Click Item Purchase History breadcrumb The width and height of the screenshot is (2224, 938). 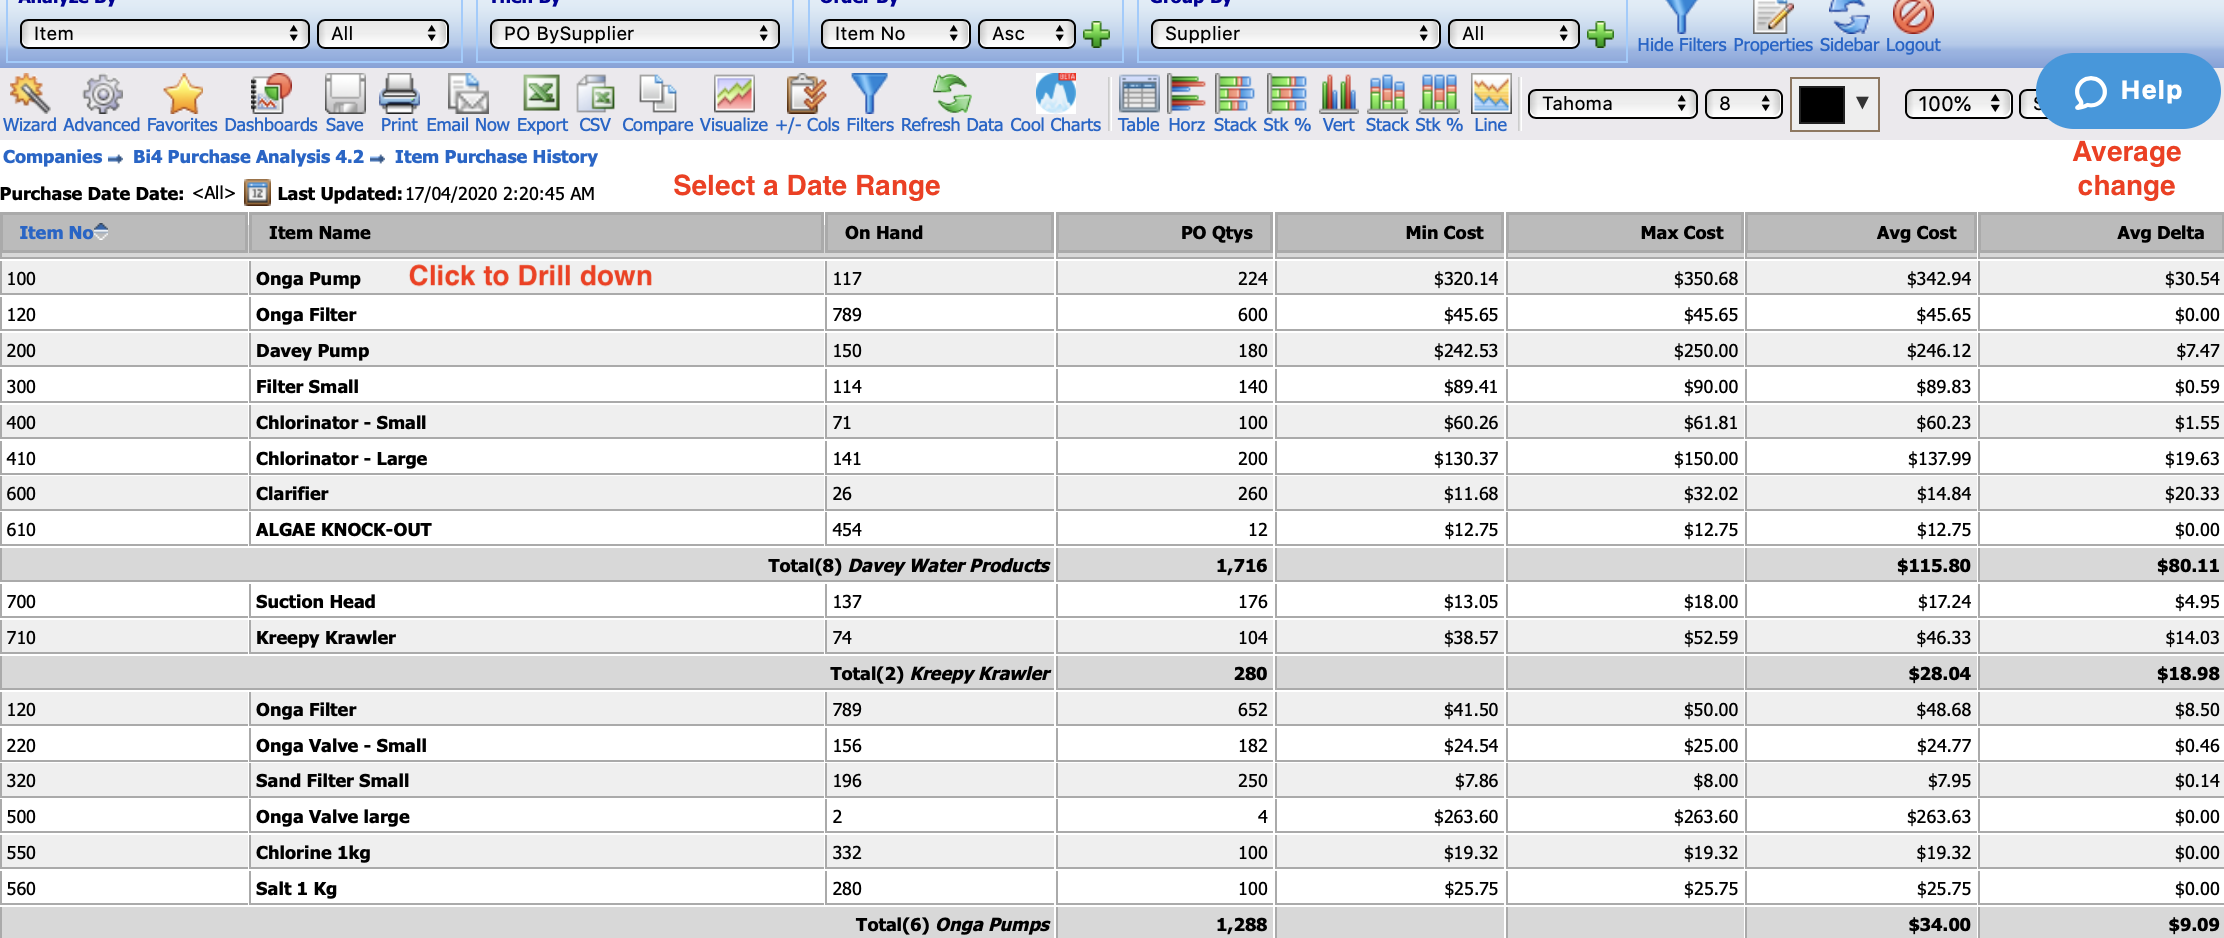(496, 157)
